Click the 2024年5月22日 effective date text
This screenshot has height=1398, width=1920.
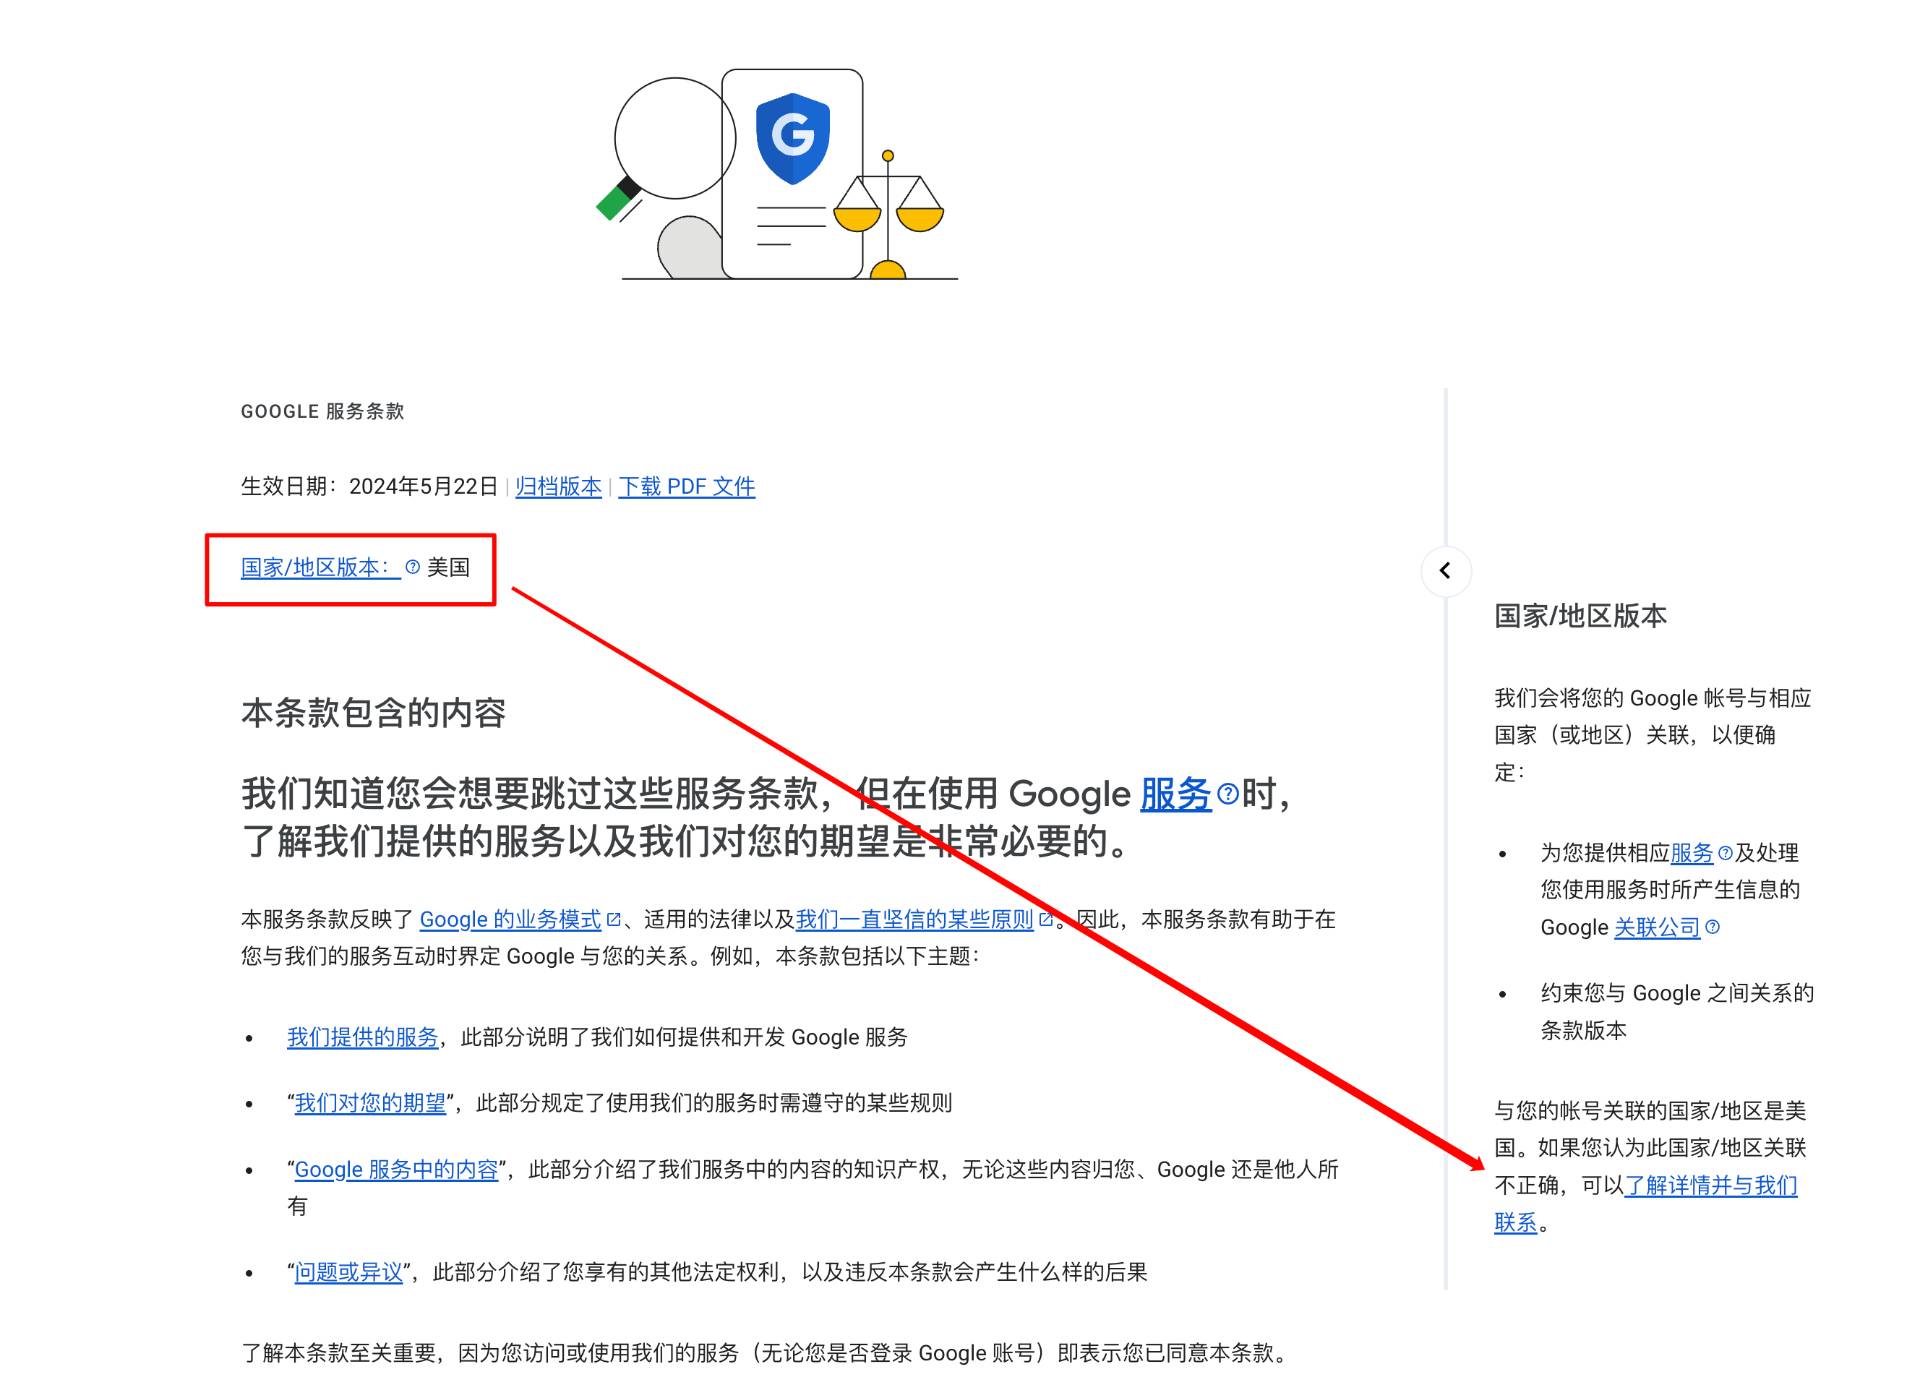(423, 487)
